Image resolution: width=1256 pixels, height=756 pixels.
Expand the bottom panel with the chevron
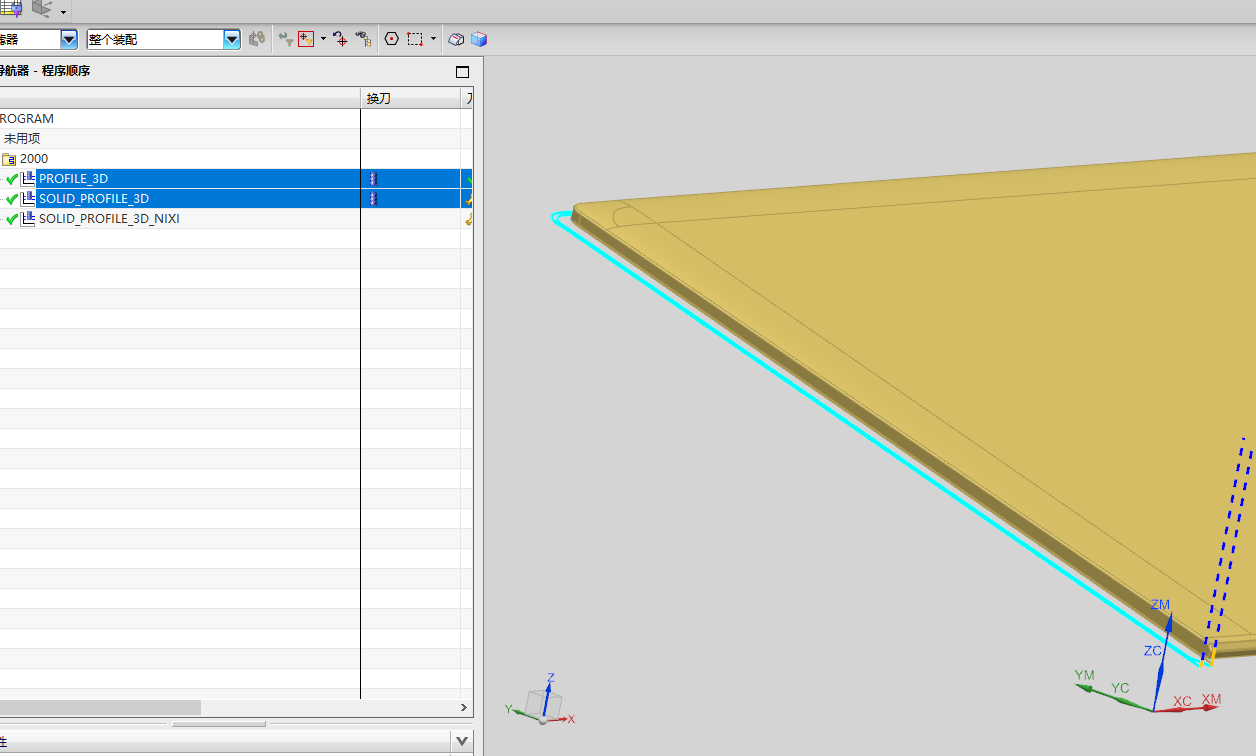click(x=462, y=741)
